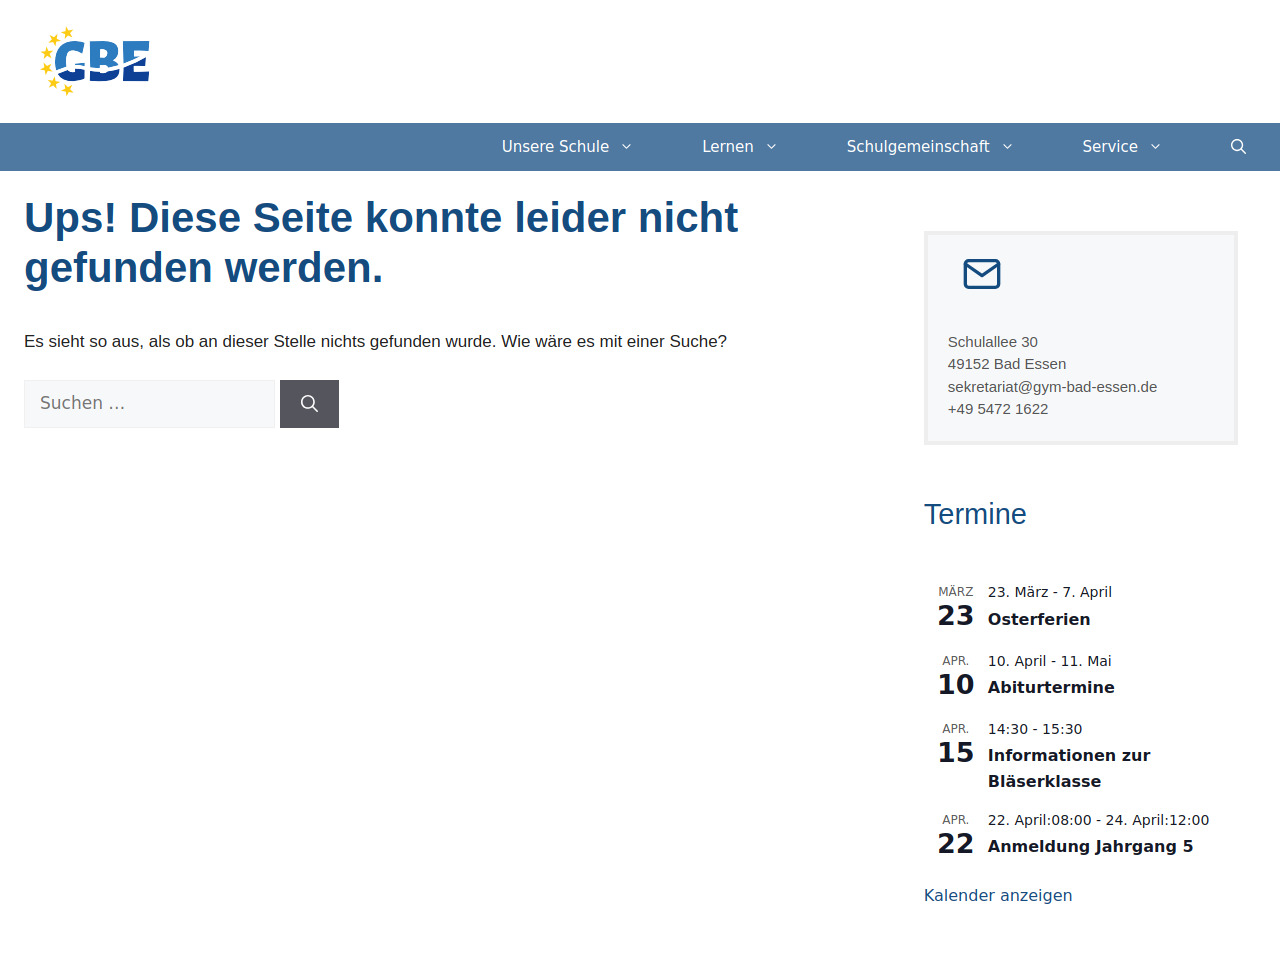The width and height of the screenshot is (1280, 960).
Task: Open Anmeldung Jahrgang 5 event
Action: coord(1090,846)
